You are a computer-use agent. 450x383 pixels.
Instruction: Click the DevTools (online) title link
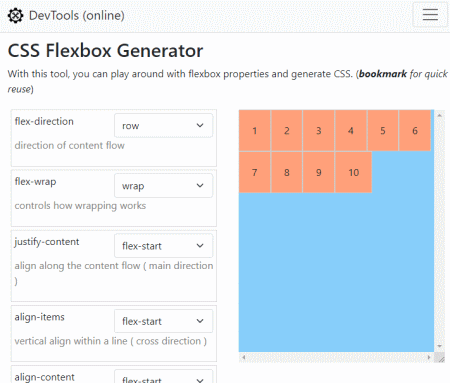(77, 16)
